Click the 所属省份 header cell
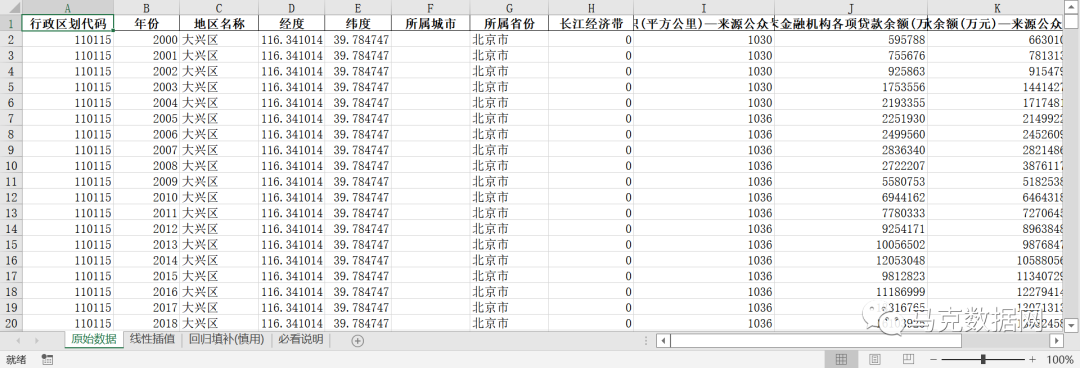The width and height of the screenshot is (1080, 368). (x=509, y=23)
